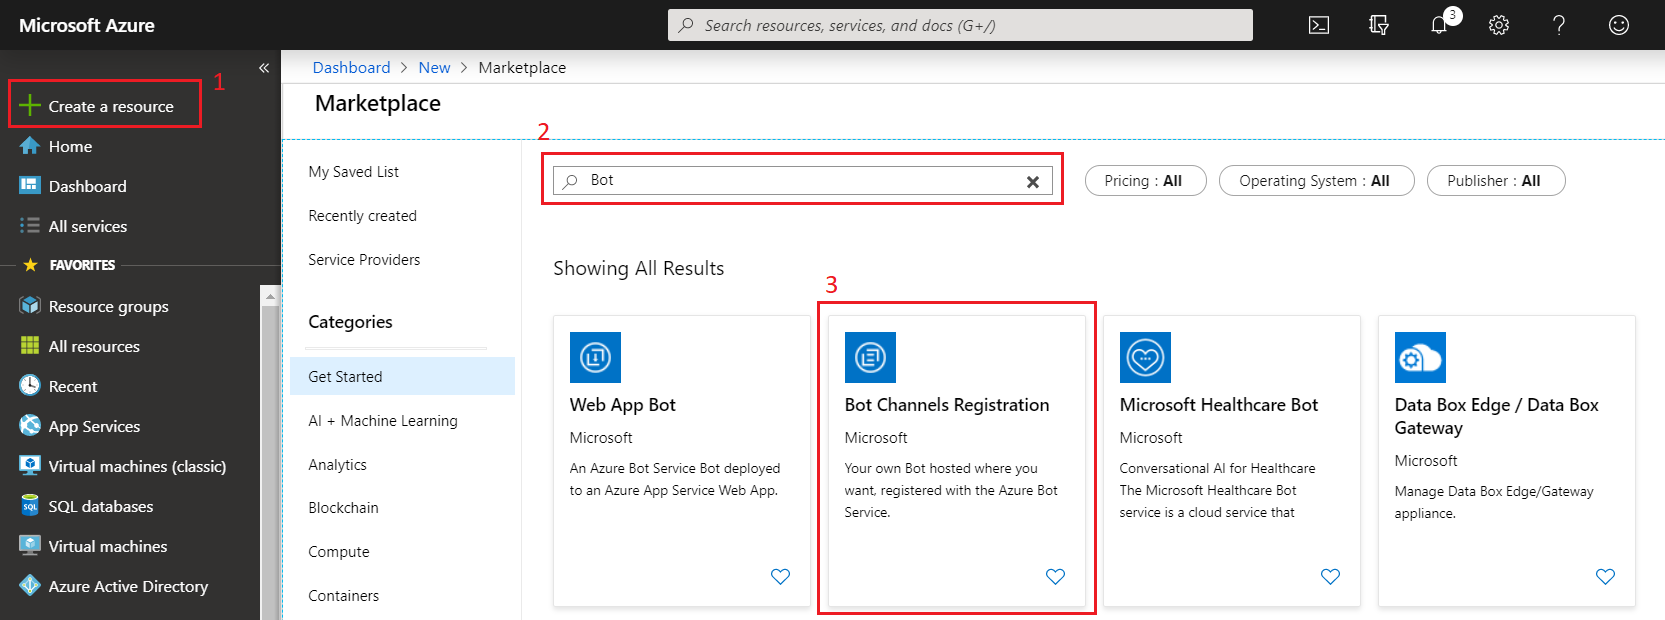This screenshot has width=1665, height=620.
Task: Open Cloud Shell from the top bar
Action: [x=1319, y=25]
